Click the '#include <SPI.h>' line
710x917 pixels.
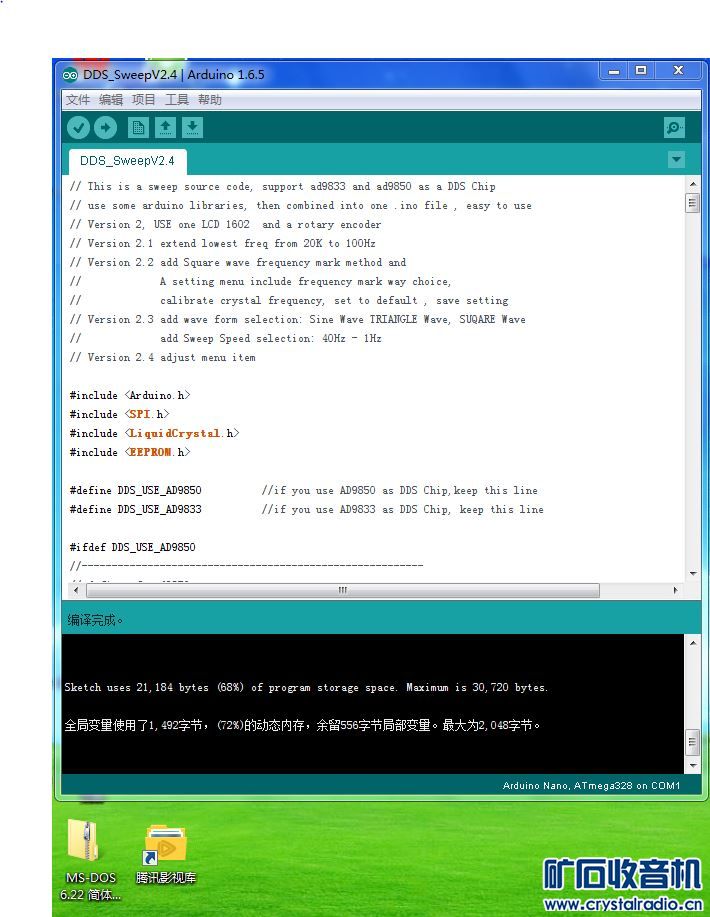(x=119, y=414)
